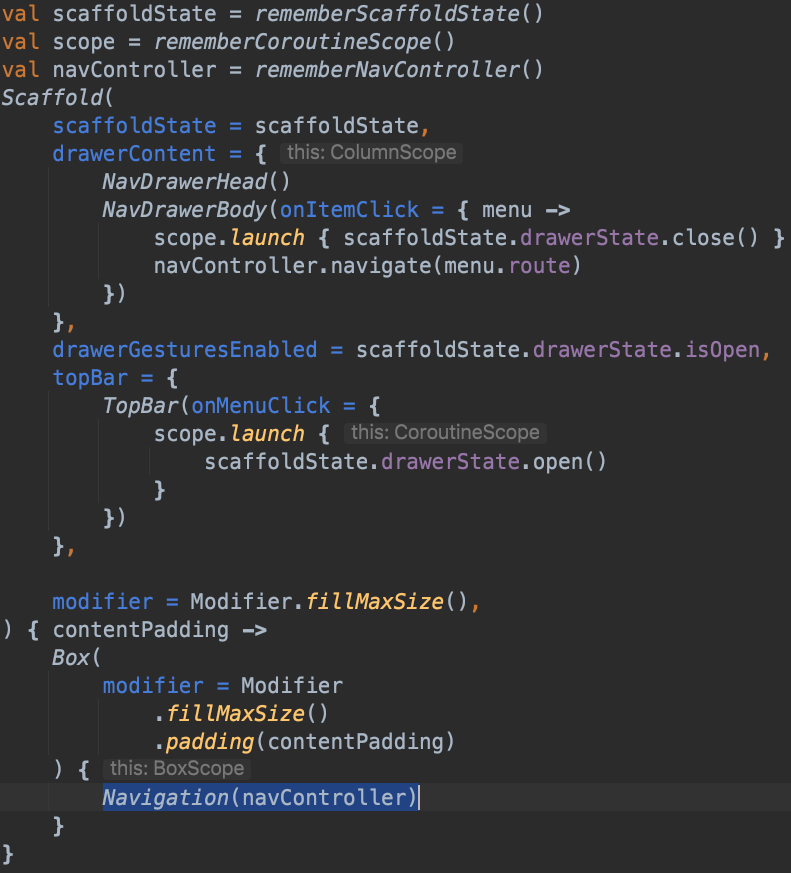The image size is (791, 873).
Task: Click the Box( composable call
Action: click(76, 658)
